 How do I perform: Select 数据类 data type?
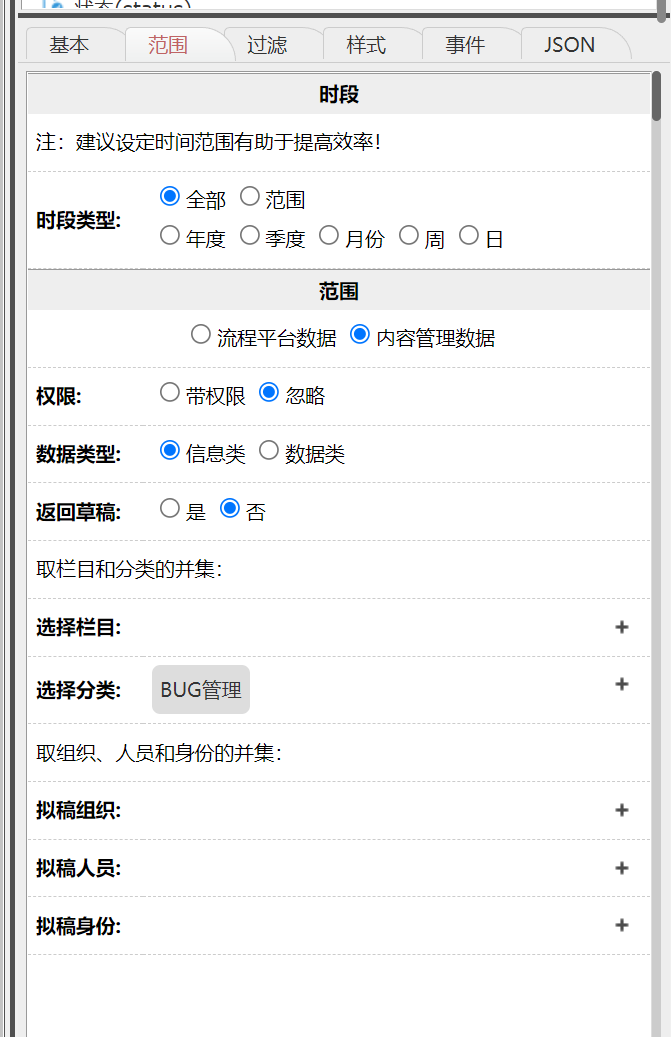pyautogui.click(x=269, y=451)
